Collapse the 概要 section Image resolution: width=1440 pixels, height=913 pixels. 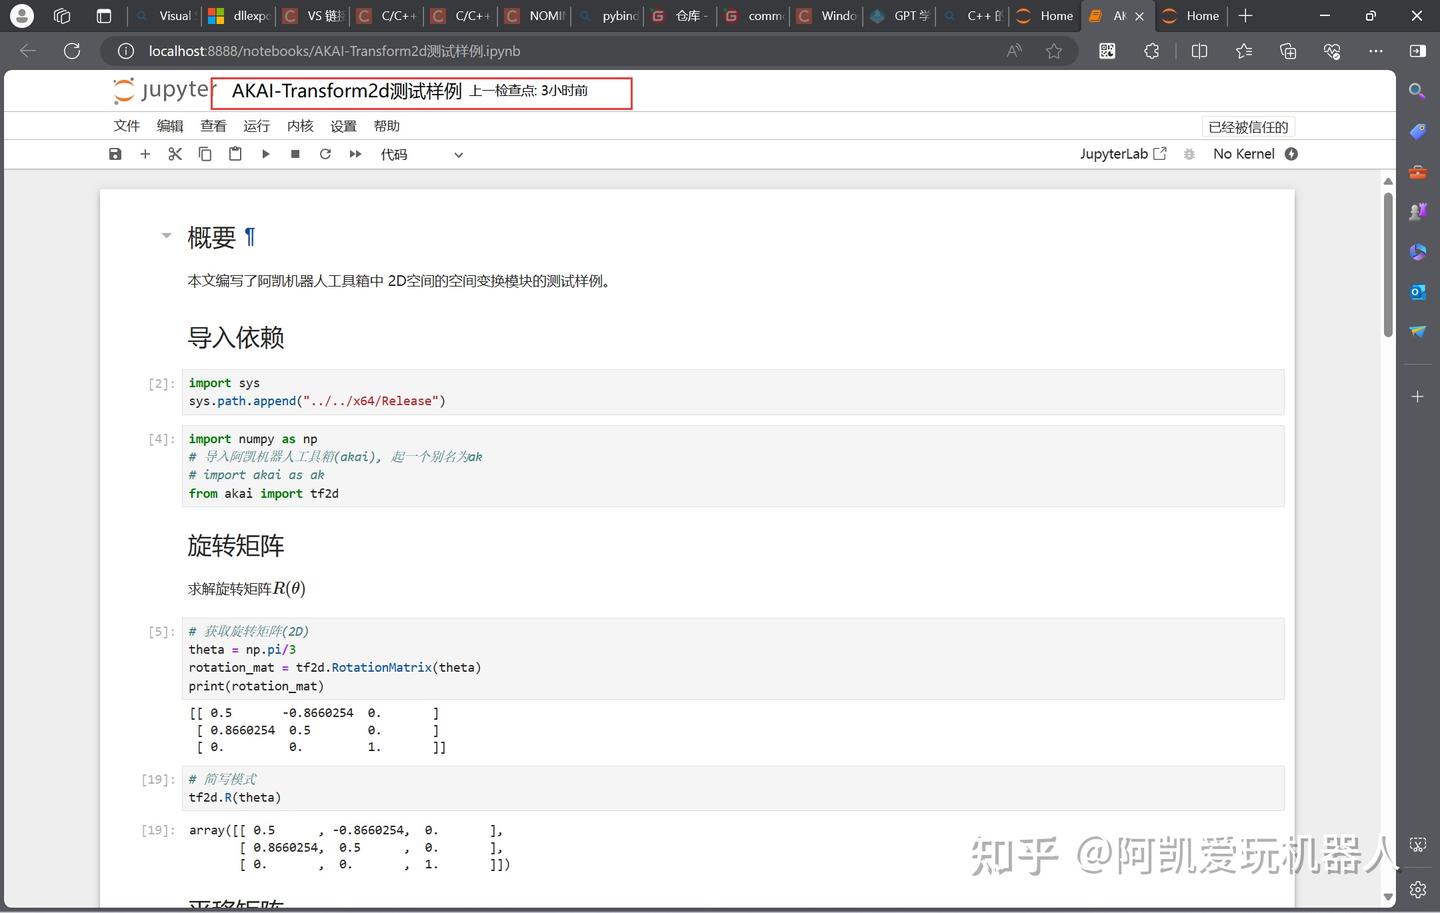point(166,236)
